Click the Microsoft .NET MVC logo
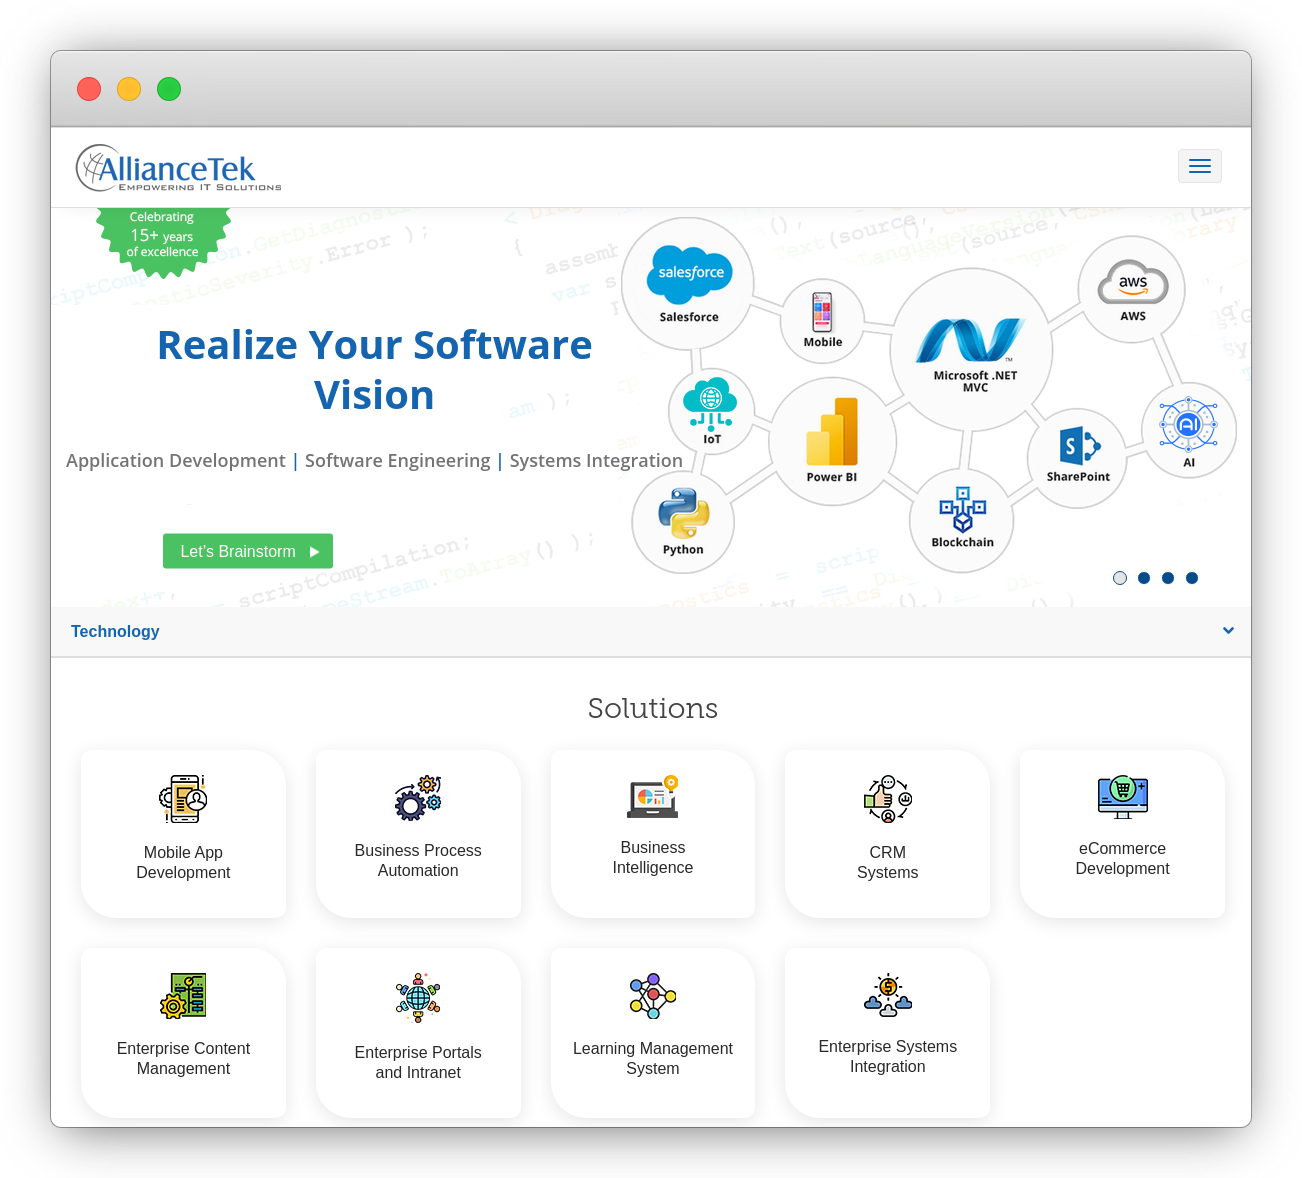This screenshot has width=1302, height=1178. [x=971, y=340]
